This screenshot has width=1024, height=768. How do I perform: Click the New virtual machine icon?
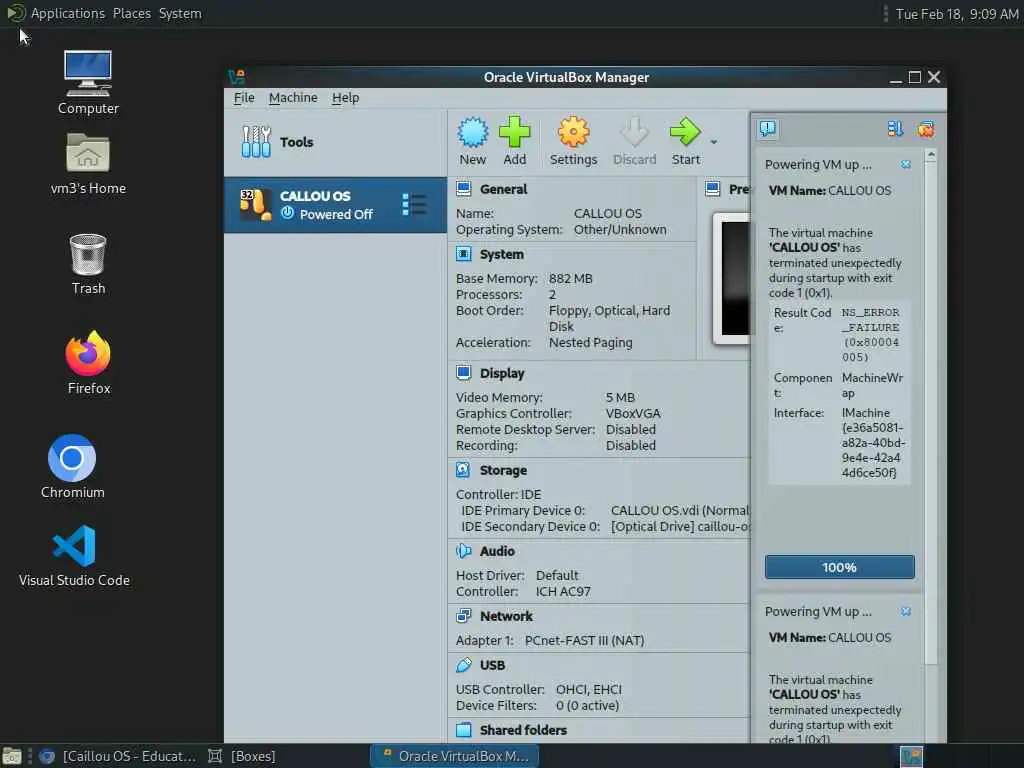(x=472, y=133)
